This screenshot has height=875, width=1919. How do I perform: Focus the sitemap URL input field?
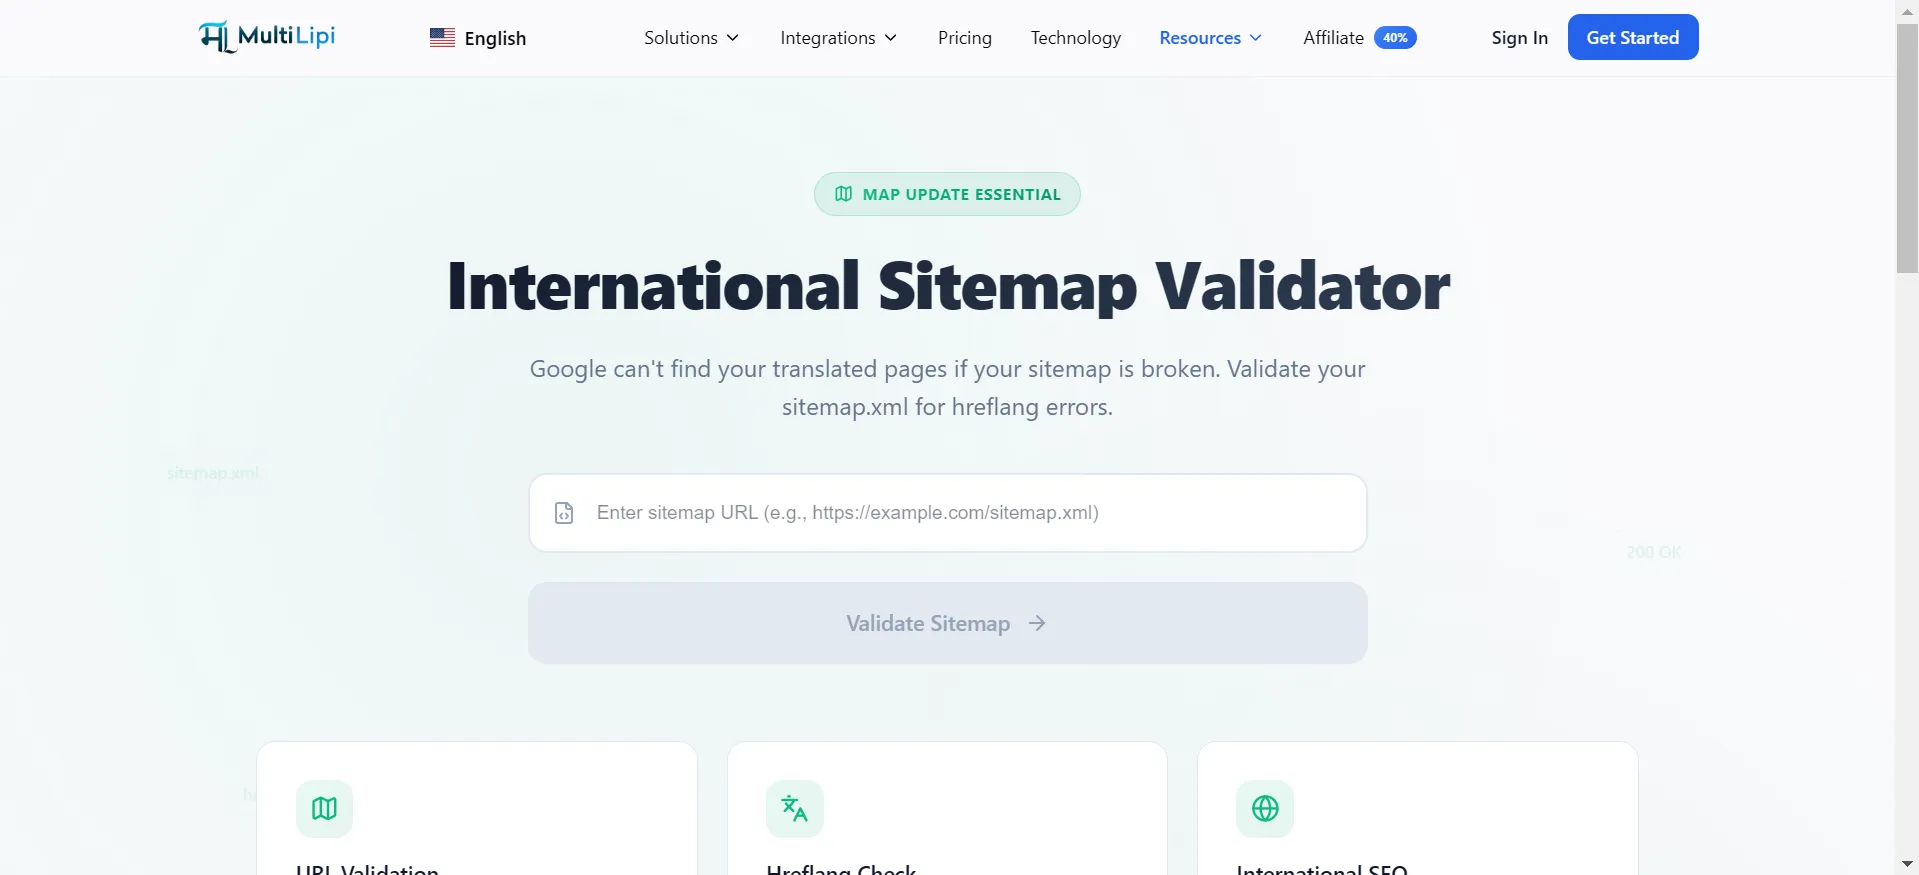[x=948, y=513]
